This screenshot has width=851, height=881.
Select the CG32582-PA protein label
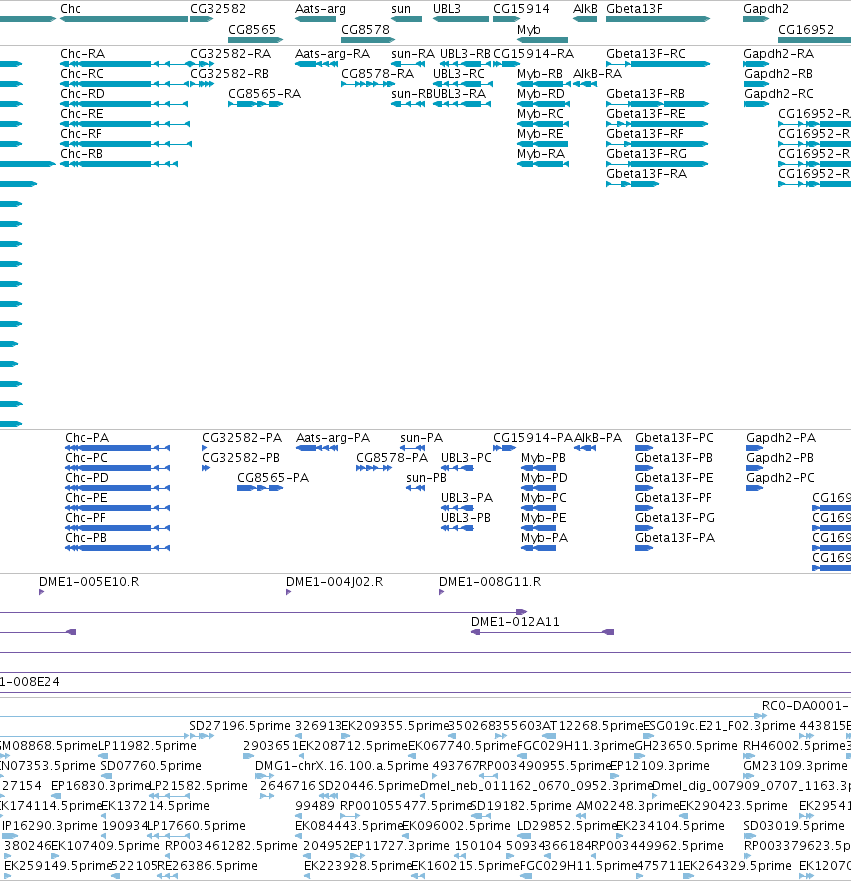242,438
